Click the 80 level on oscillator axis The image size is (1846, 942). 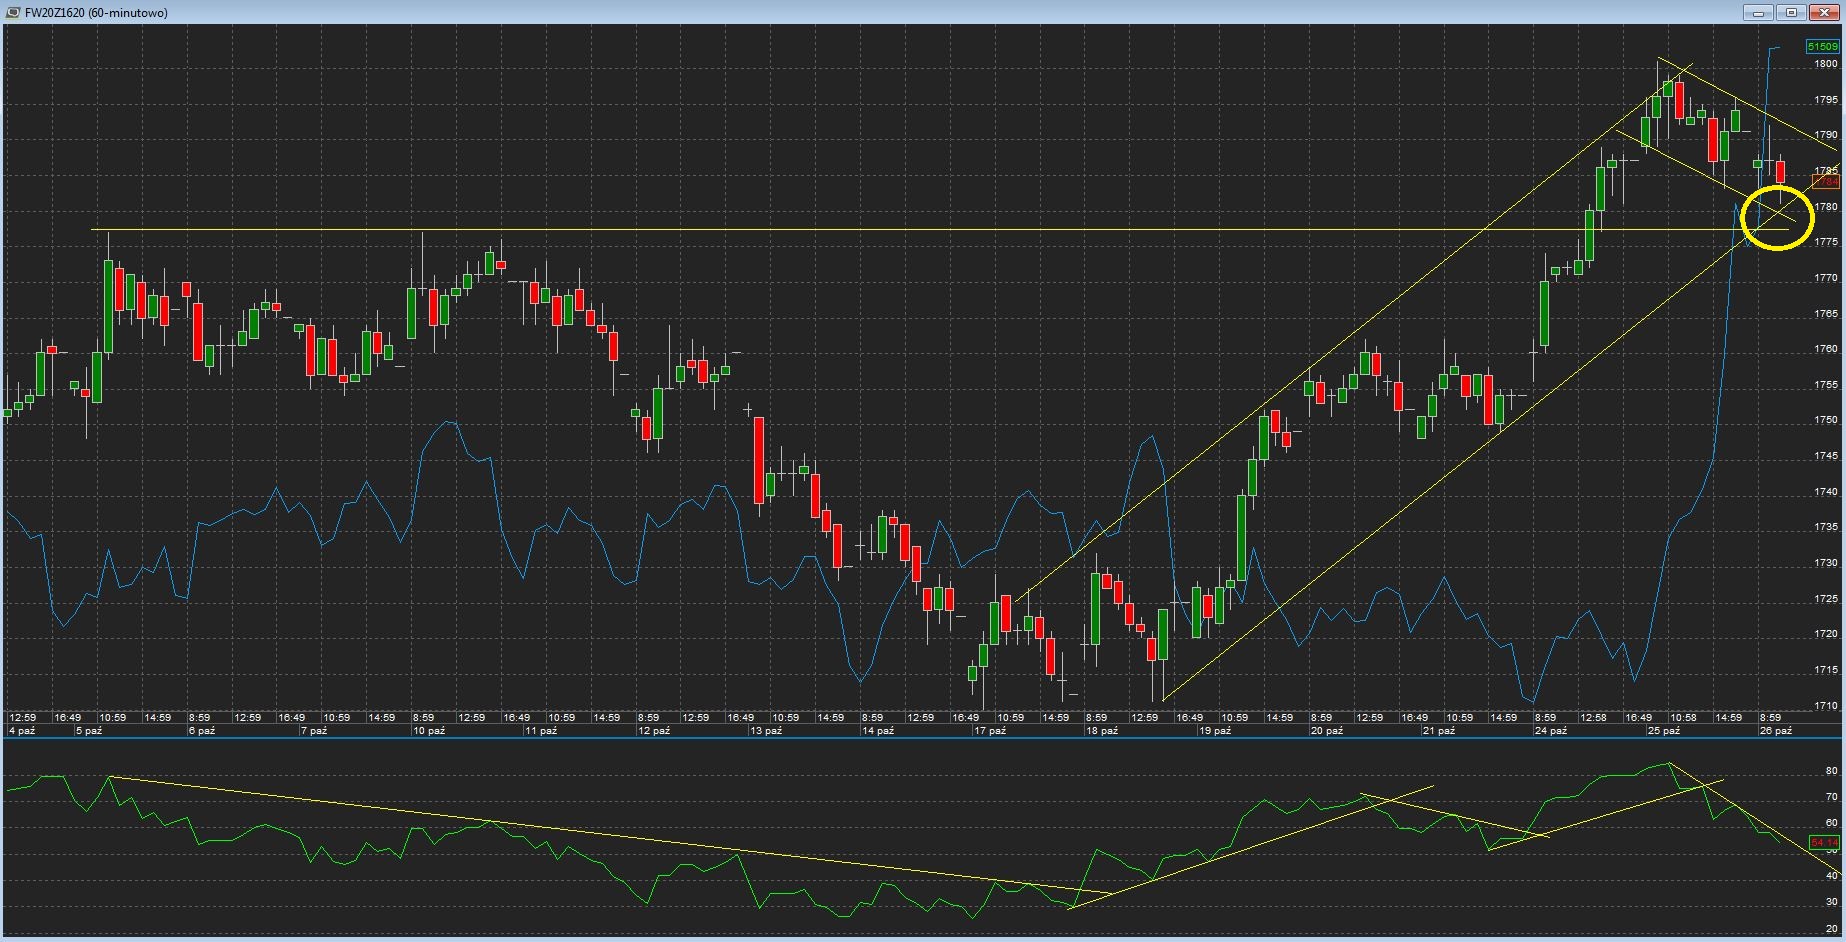(1831, 771)
